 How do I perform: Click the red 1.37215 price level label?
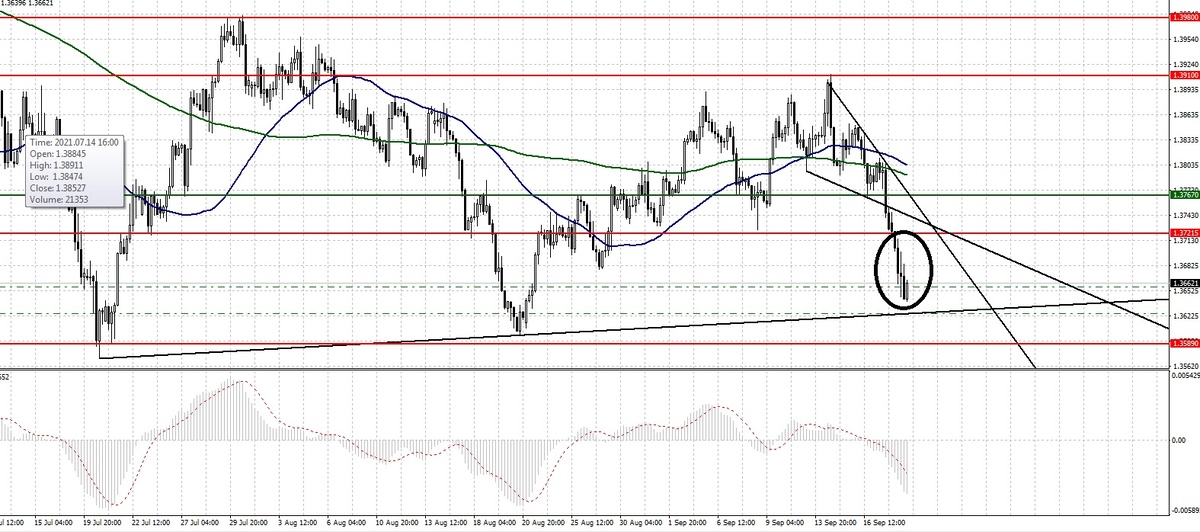click(x=1184, y=233)
